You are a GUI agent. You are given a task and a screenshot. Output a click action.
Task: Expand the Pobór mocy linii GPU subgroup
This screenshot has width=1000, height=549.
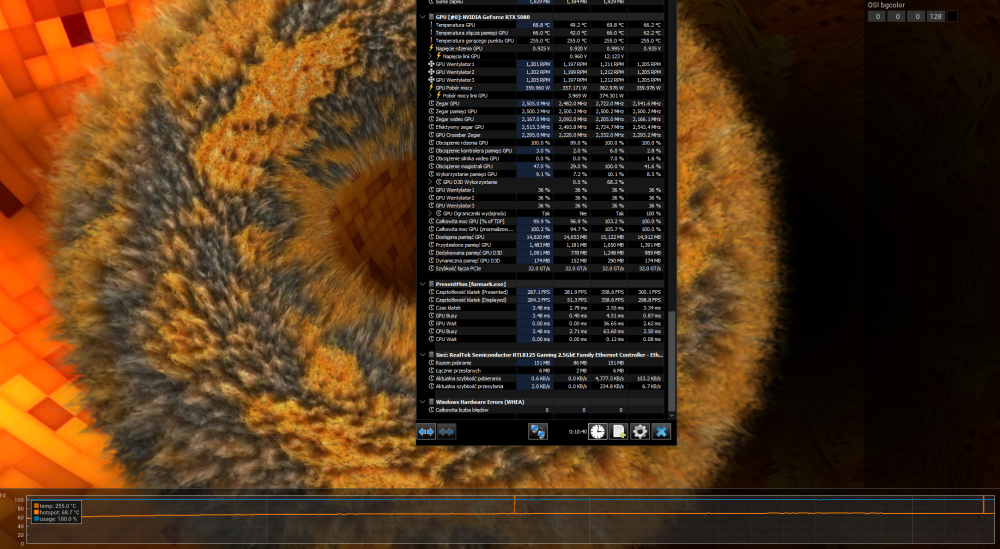431,96
